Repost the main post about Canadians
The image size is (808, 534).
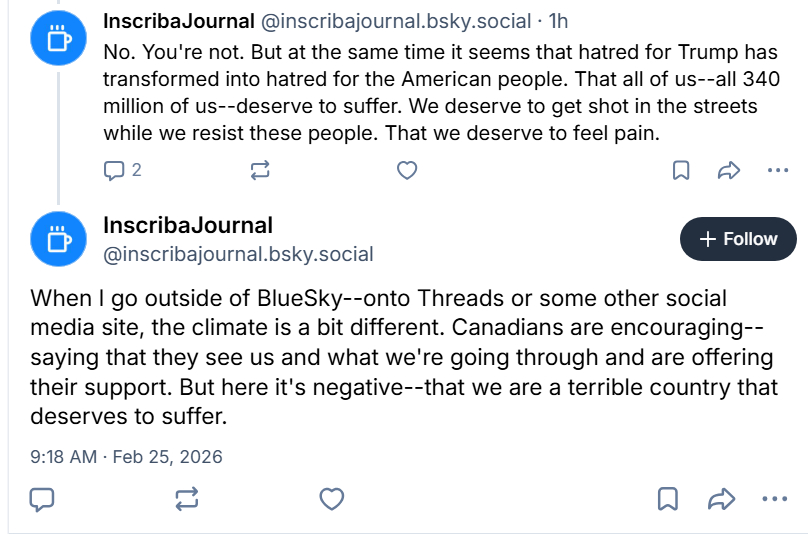pyautogui.click(x=187, y=498)
